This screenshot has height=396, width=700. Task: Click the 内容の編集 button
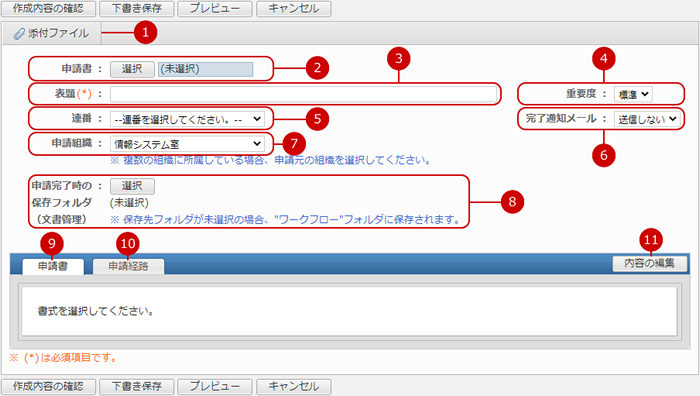[x=650, y=263]
